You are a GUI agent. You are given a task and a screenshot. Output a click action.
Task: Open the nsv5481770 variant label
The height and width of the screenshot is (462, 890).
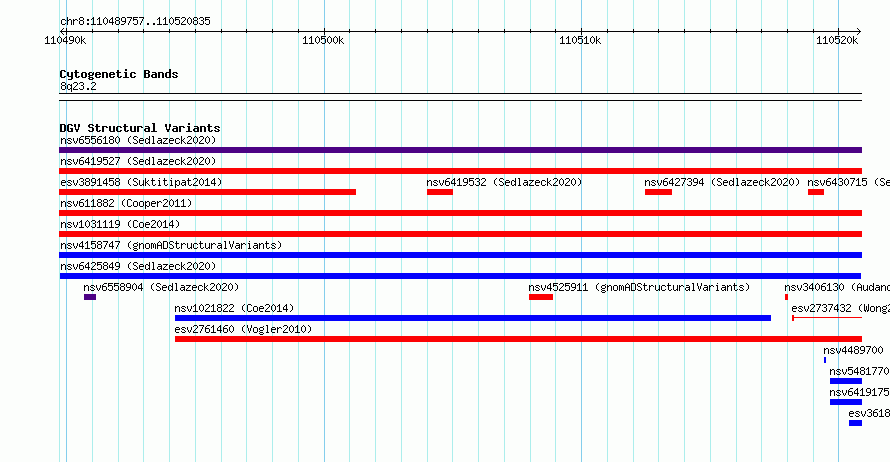(859, 371)
